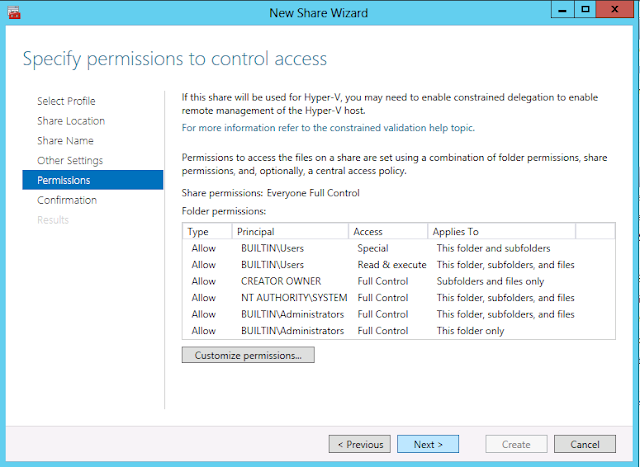Viewport: 640px width, 467px height.
Task: Select the BUILTIN\Users Special permission row
Action: [399, 248]
